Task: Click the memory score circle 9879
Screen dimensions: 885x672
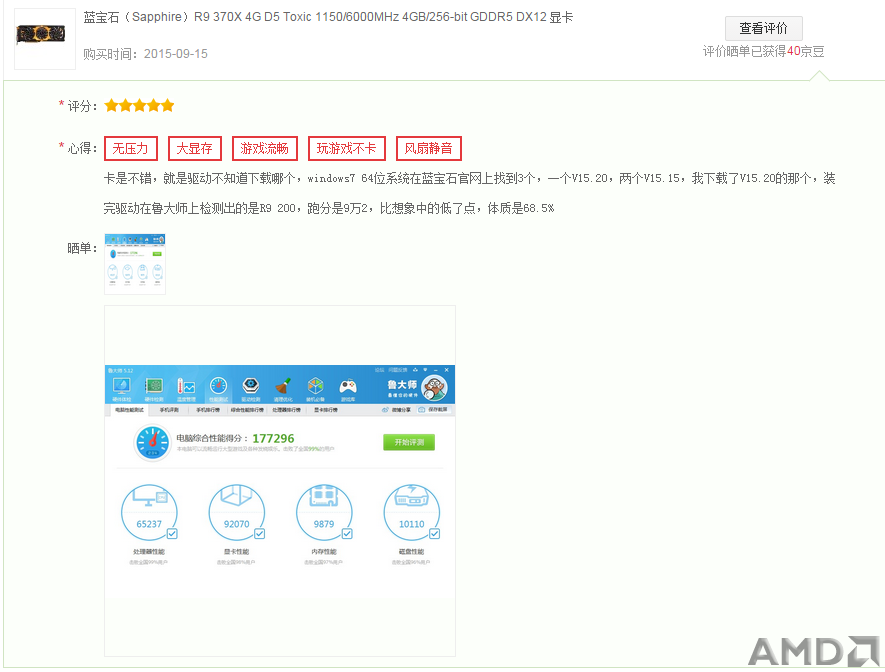Action: 324,512
